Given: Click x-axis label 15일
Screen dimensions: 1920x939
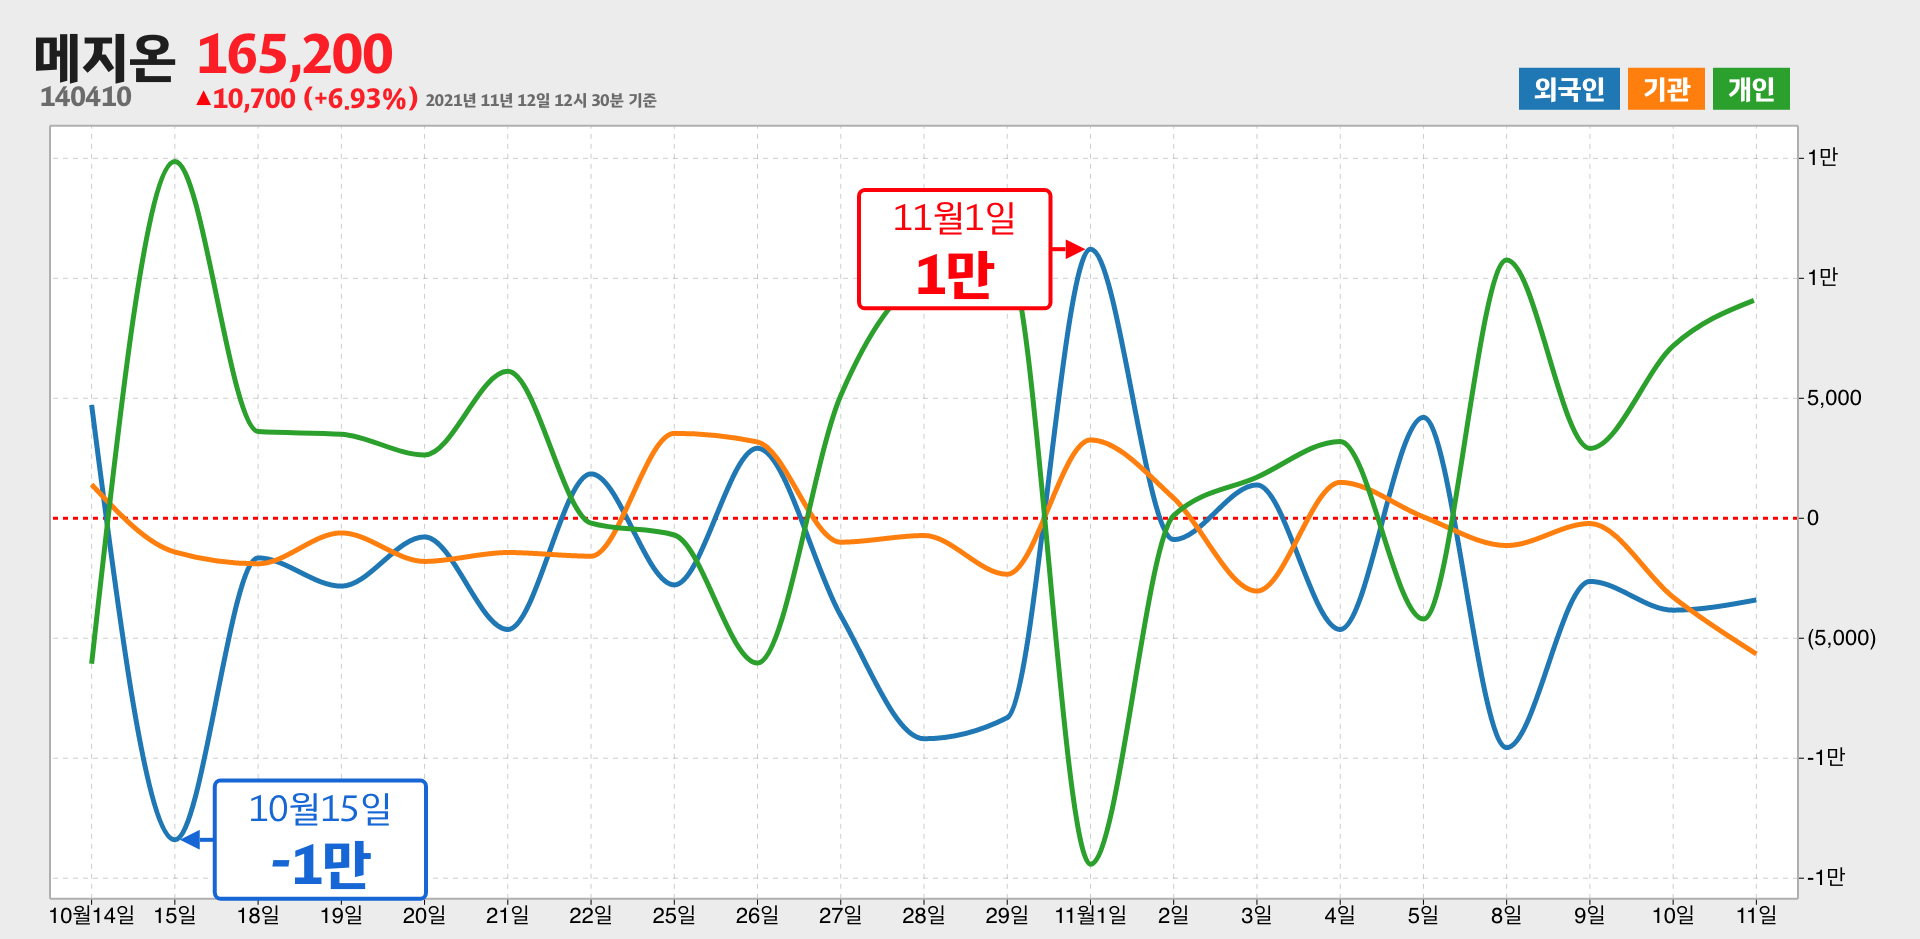Looking at the screenshot, I should [175, 915].
